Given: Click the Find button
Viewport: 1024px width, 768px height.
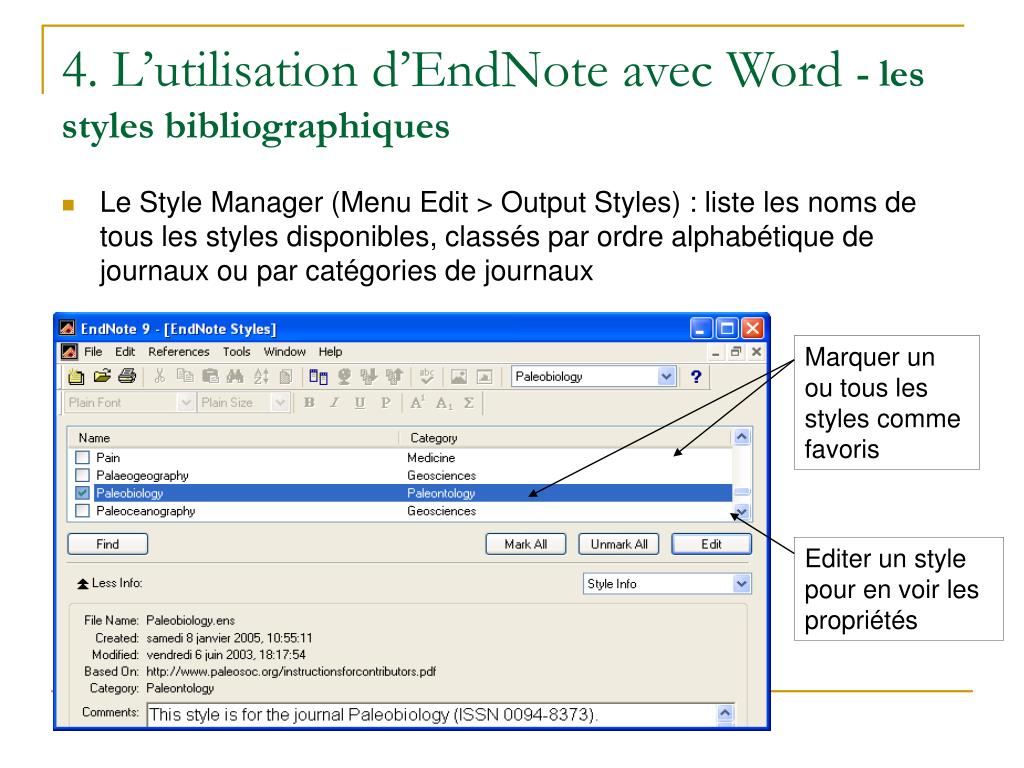Looking at the screenshot, I should click(108, 544).
